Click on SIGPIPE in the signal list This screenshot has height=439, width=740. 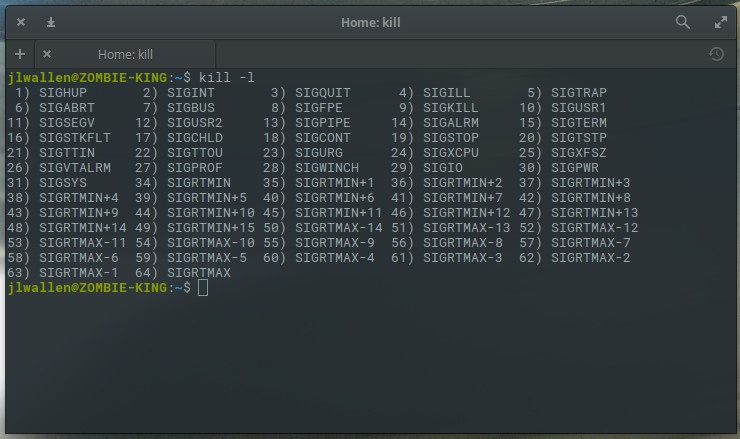coord(322,123)
